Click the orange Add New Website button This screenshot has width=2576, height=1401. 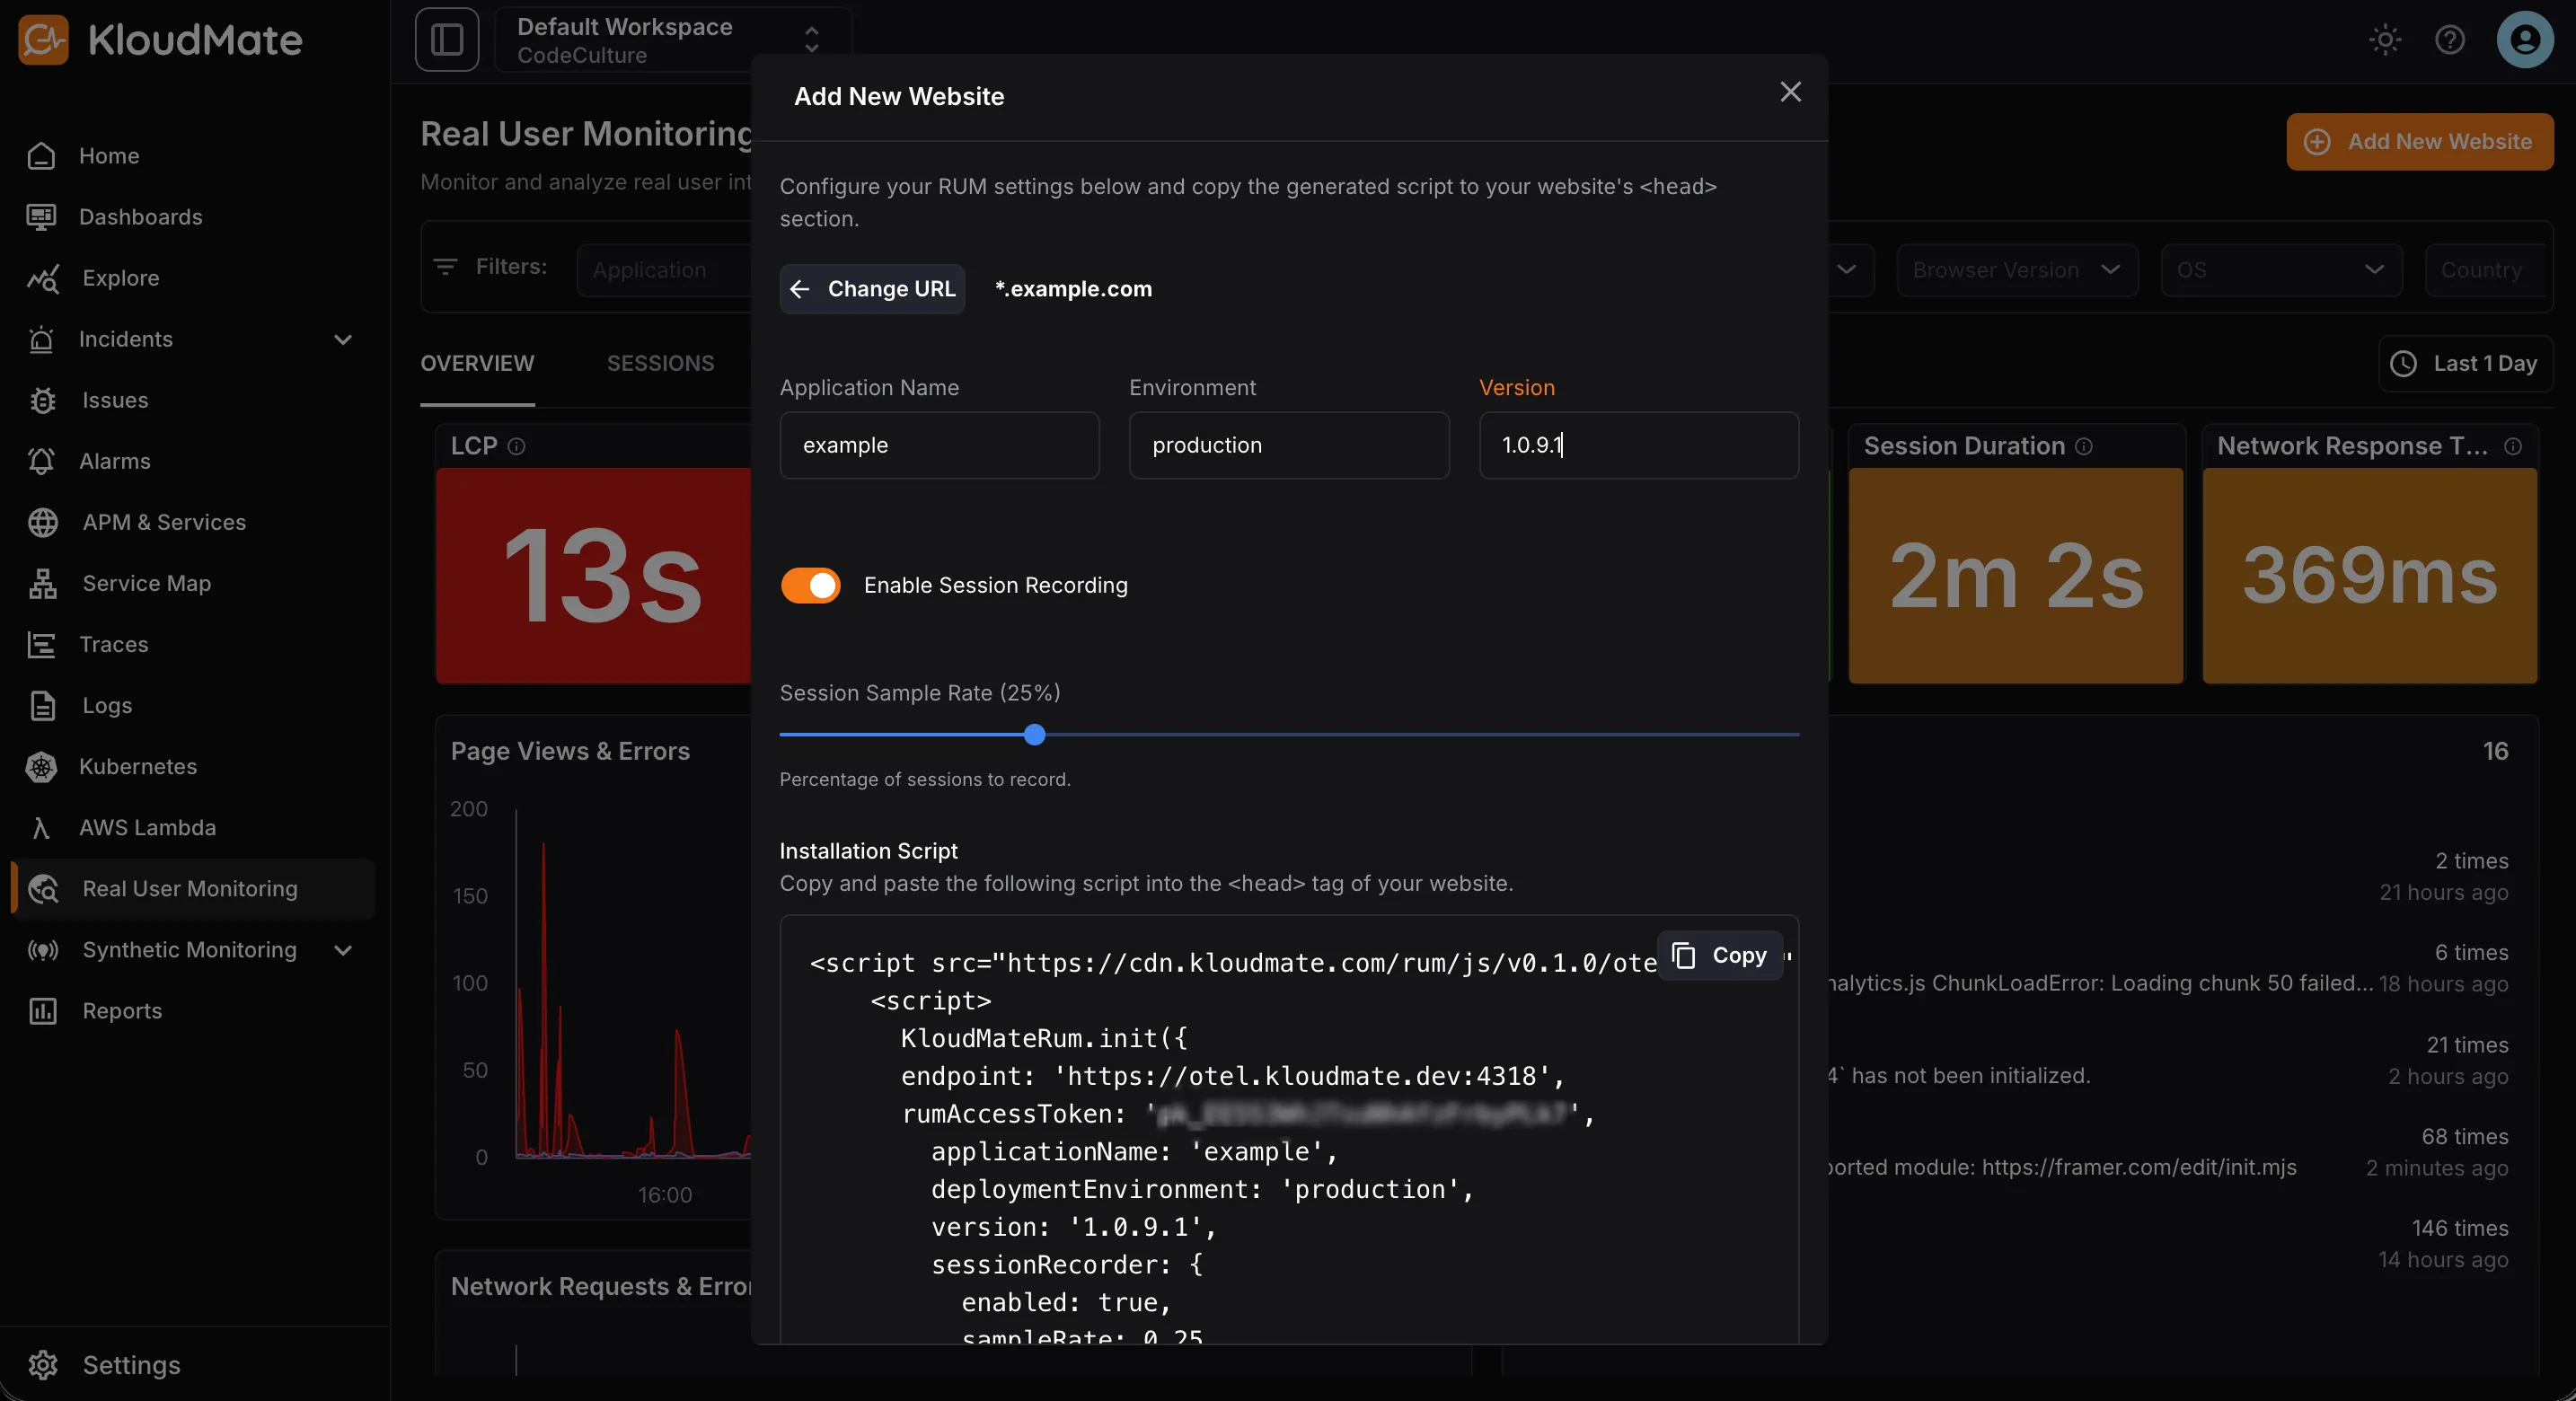click(2419, 142)
